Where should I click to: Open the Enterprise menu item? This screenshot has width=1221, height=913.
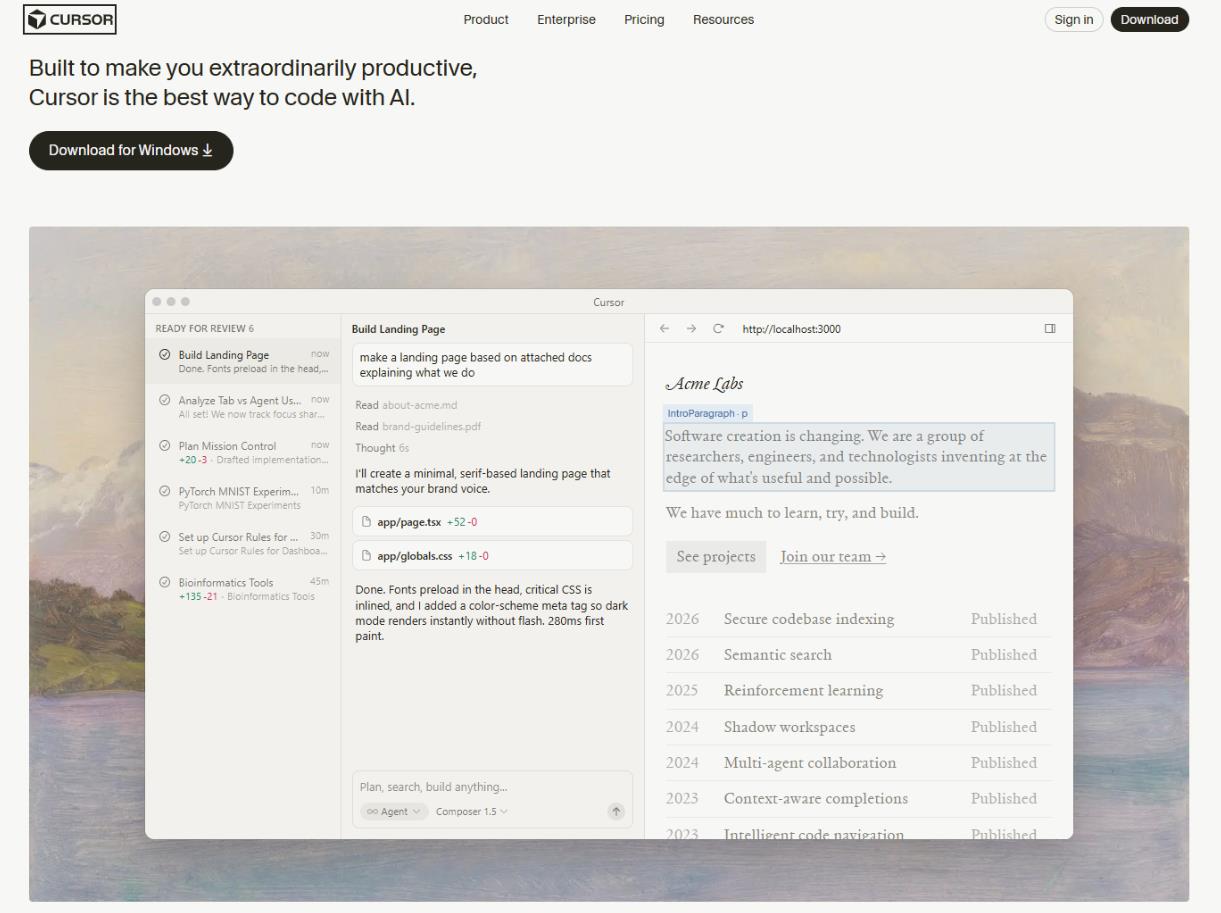tap(566, 20)
